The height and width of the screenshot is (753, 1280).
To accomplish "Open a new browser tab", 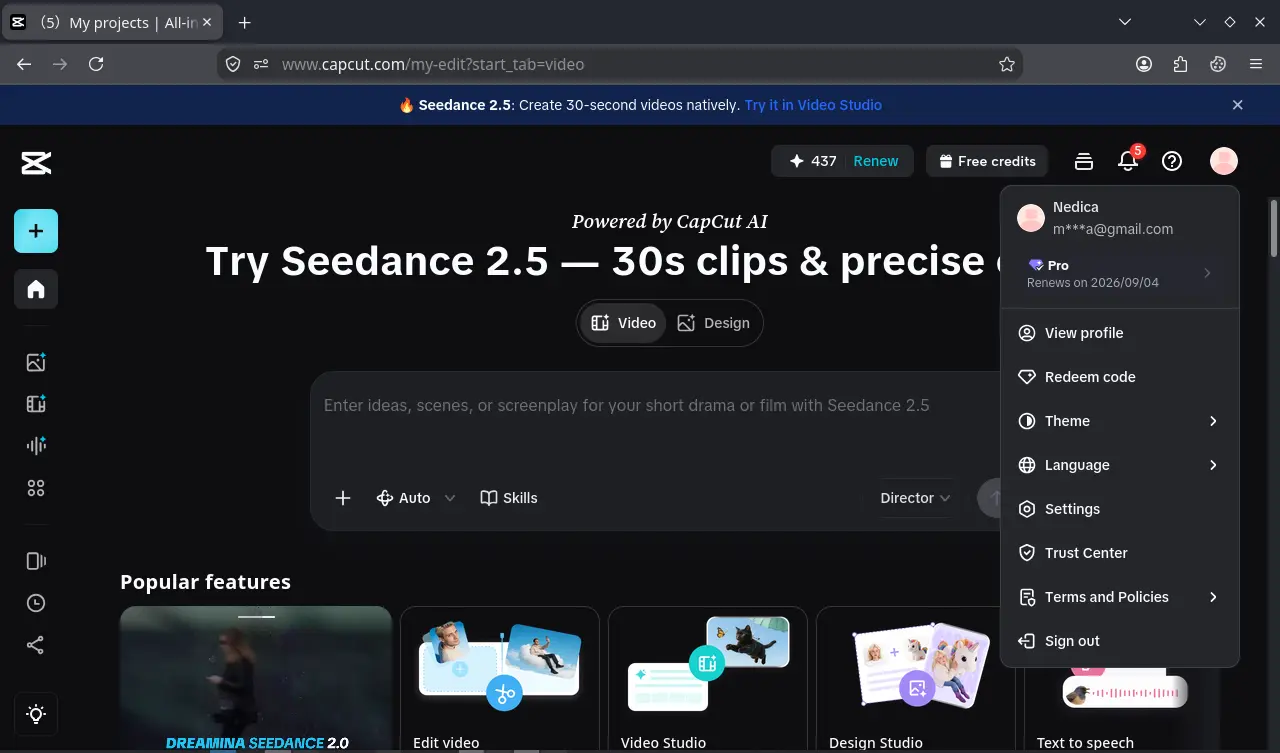I will (245, 22).
